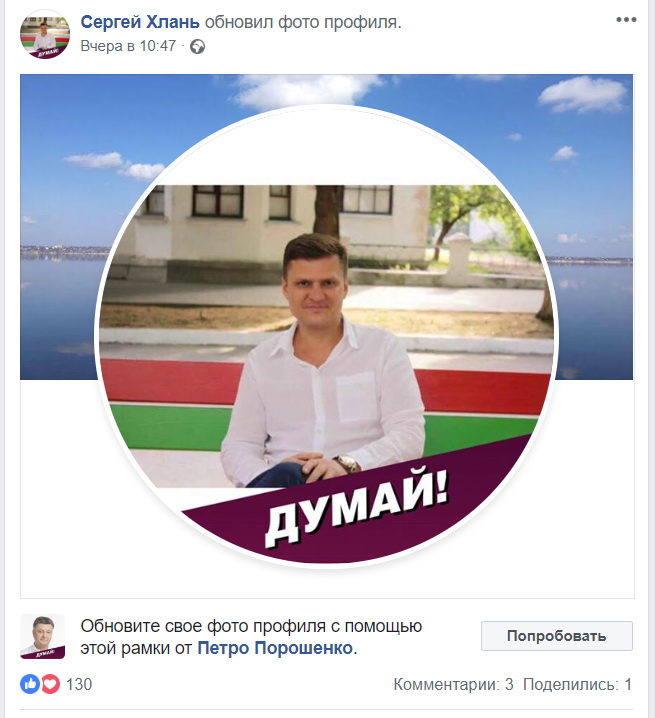
Task: Click the white cloud on the cover's right
Action: tap(583, 95)
